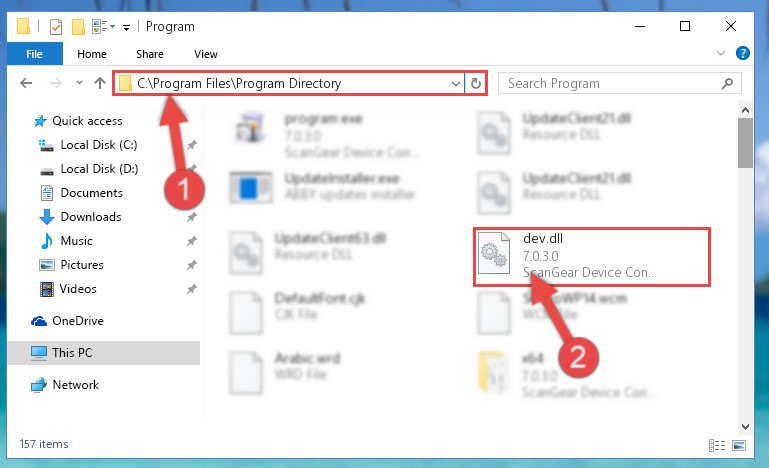Switch to details list view icon

(x=717, y=445)
